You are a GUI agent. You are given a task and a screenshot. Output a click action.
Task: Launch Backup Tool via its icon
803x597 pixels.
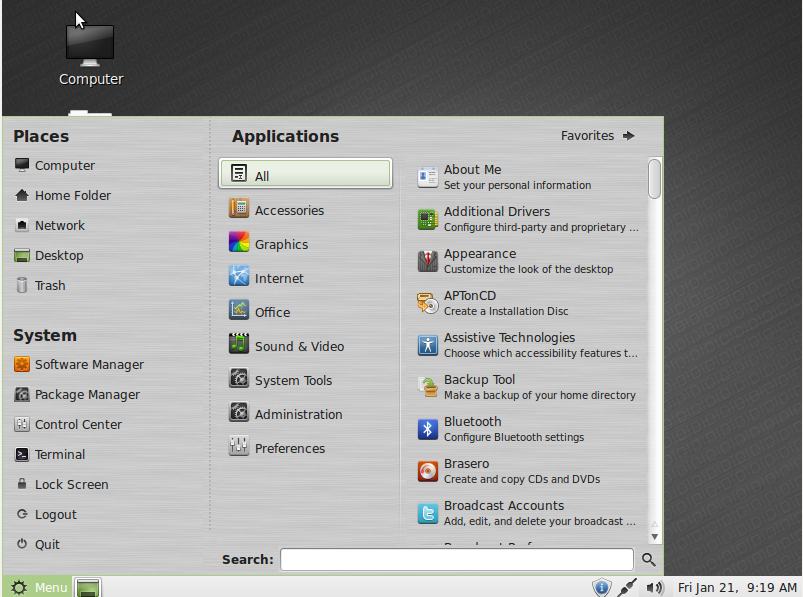tap(428, 387)
